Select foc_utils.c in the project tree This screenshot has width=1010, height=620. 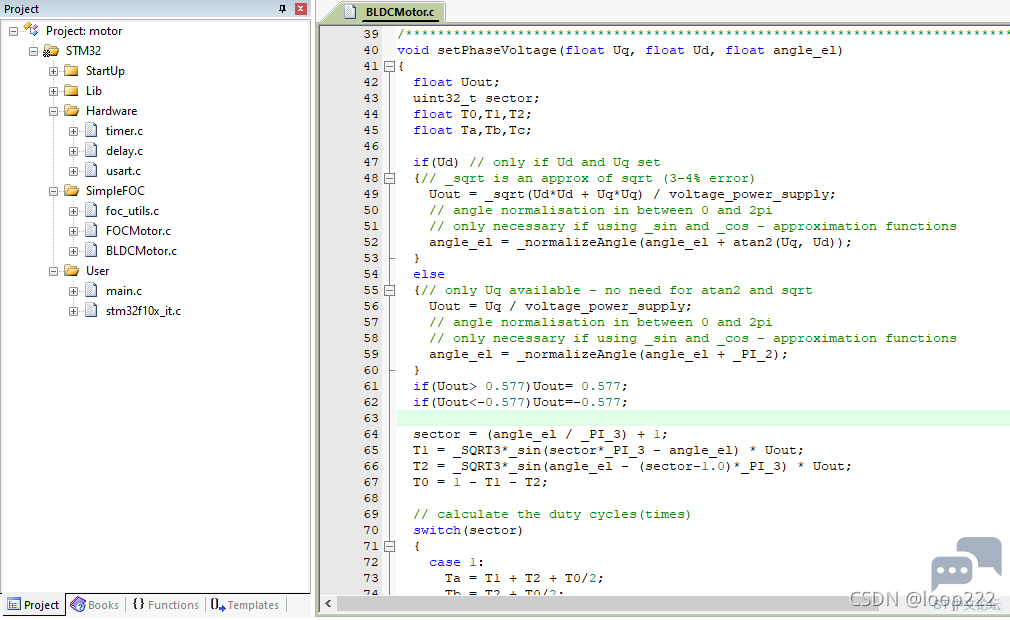click(132, 211)
